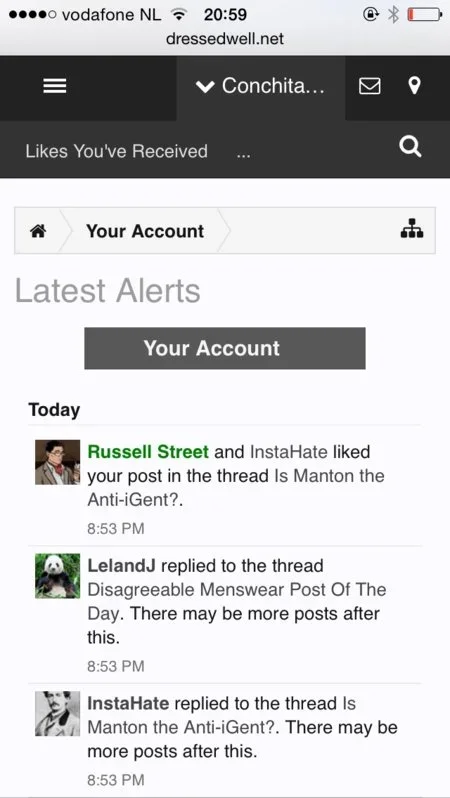Open first Is Manton the Anti-iGent? thread

236,488
